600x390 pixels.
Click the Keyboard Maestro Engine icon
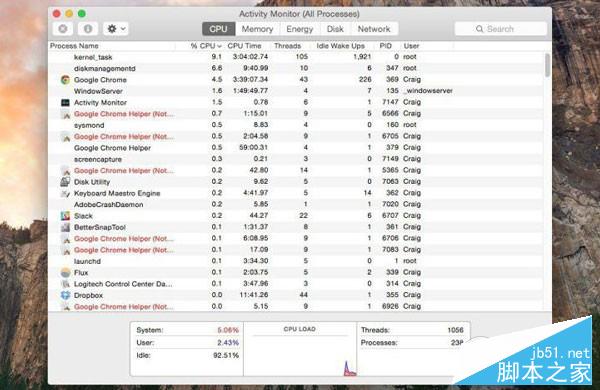[65, 193]
